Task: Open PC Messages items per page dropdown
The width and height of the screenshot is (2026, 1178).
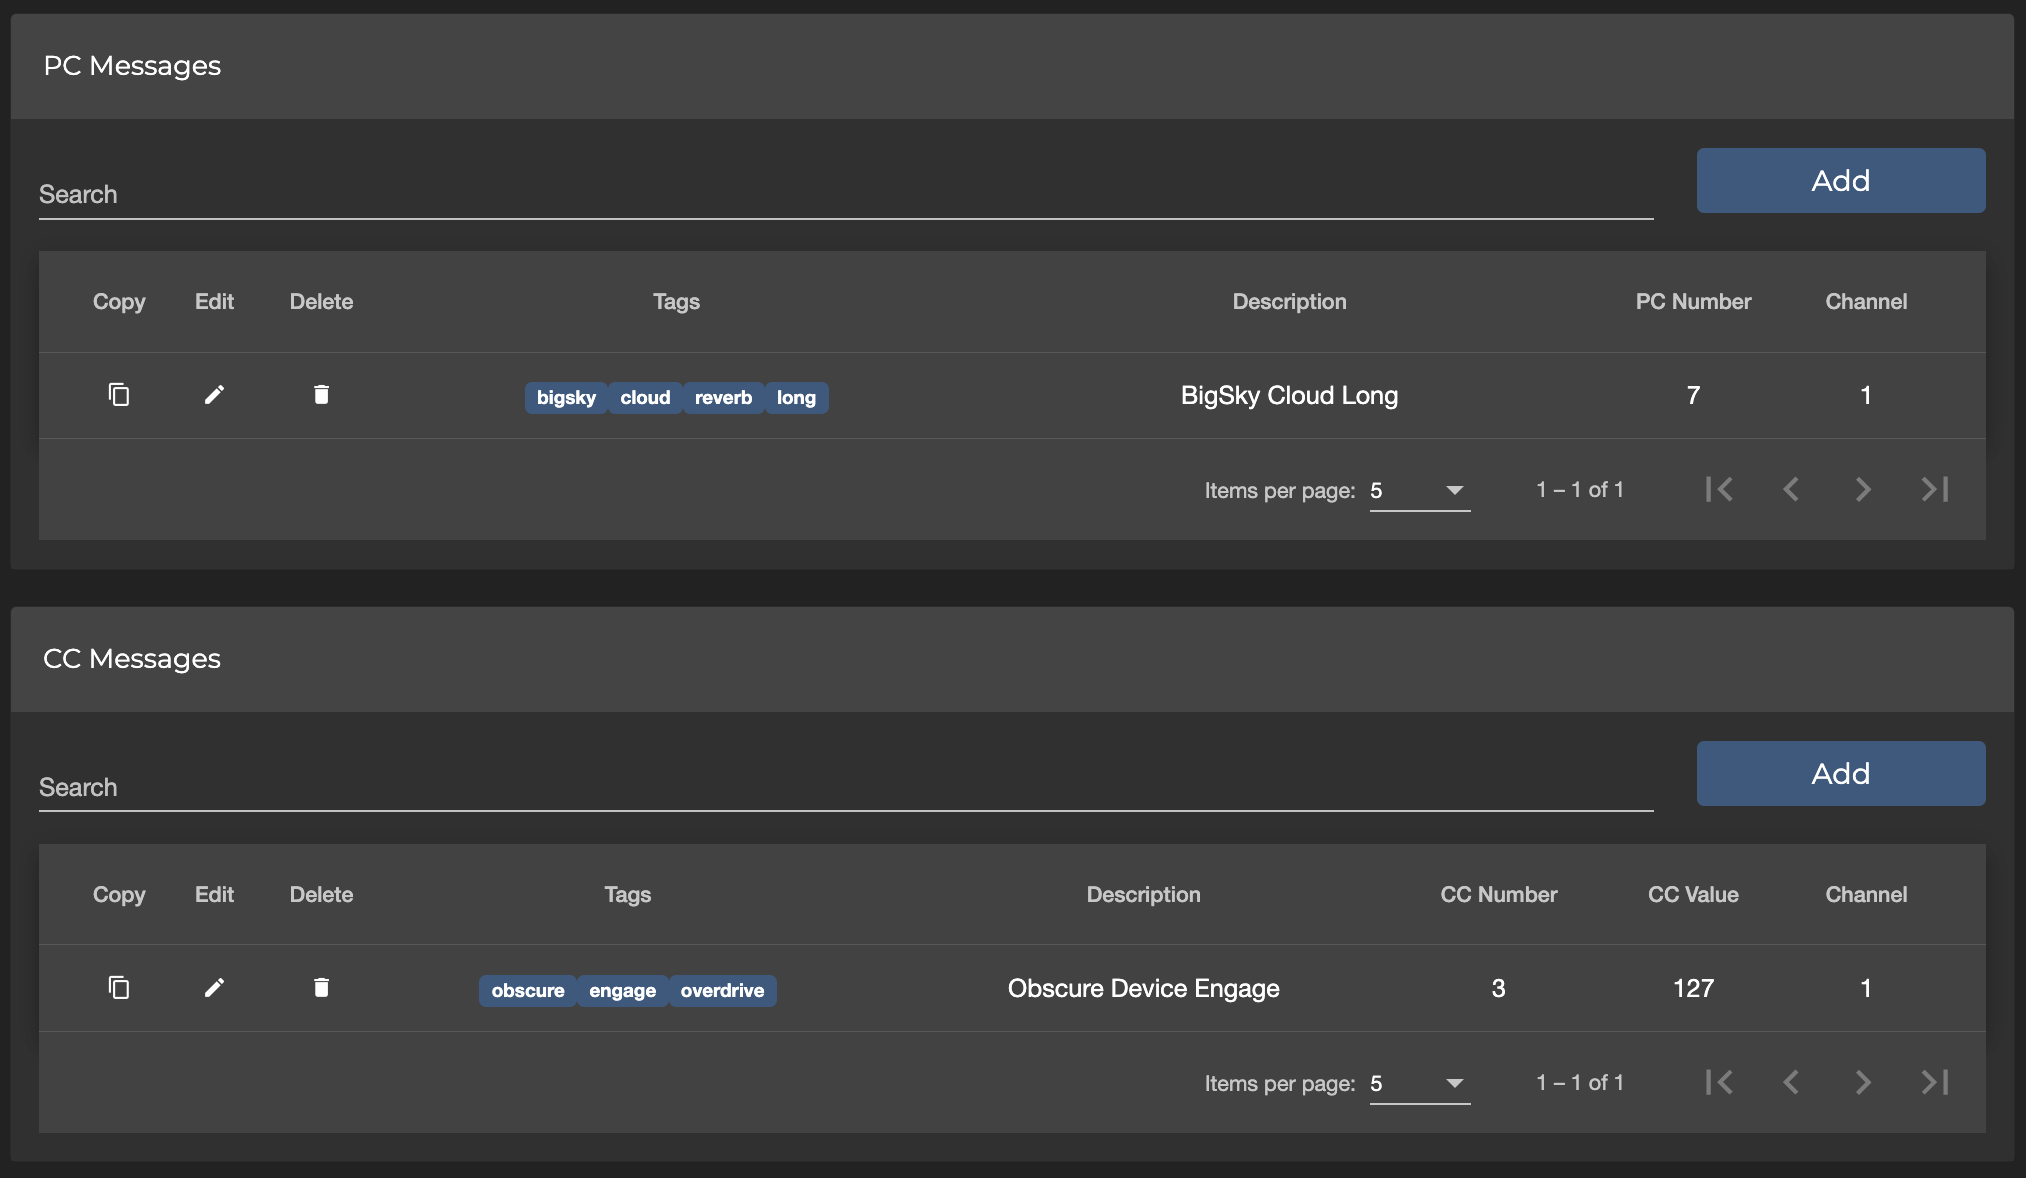Action: (x=1419, y=491)
